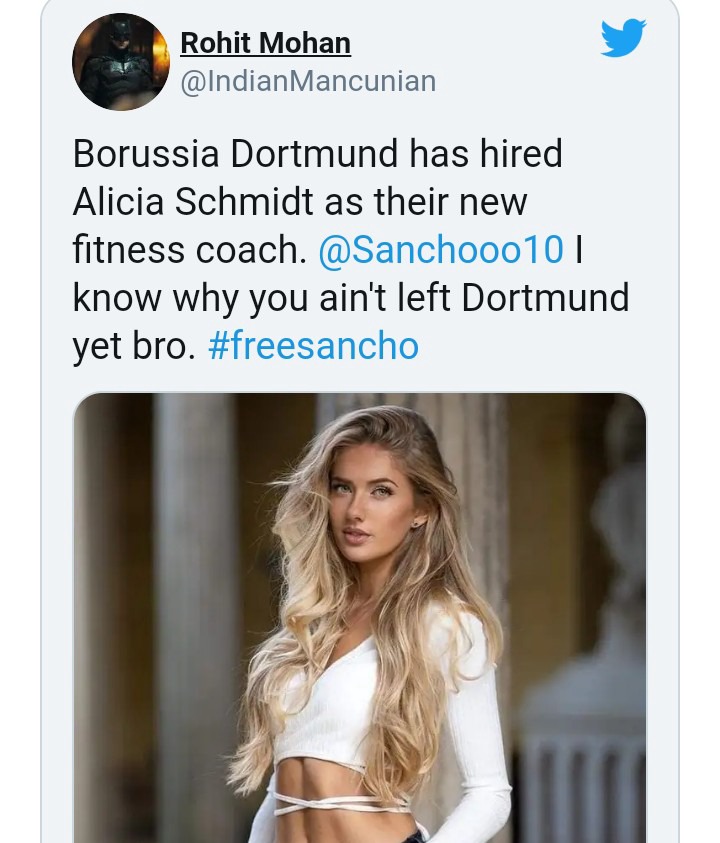
Task: Open the @Sanchooo10 mention
Action: click(x=441, y=250)
